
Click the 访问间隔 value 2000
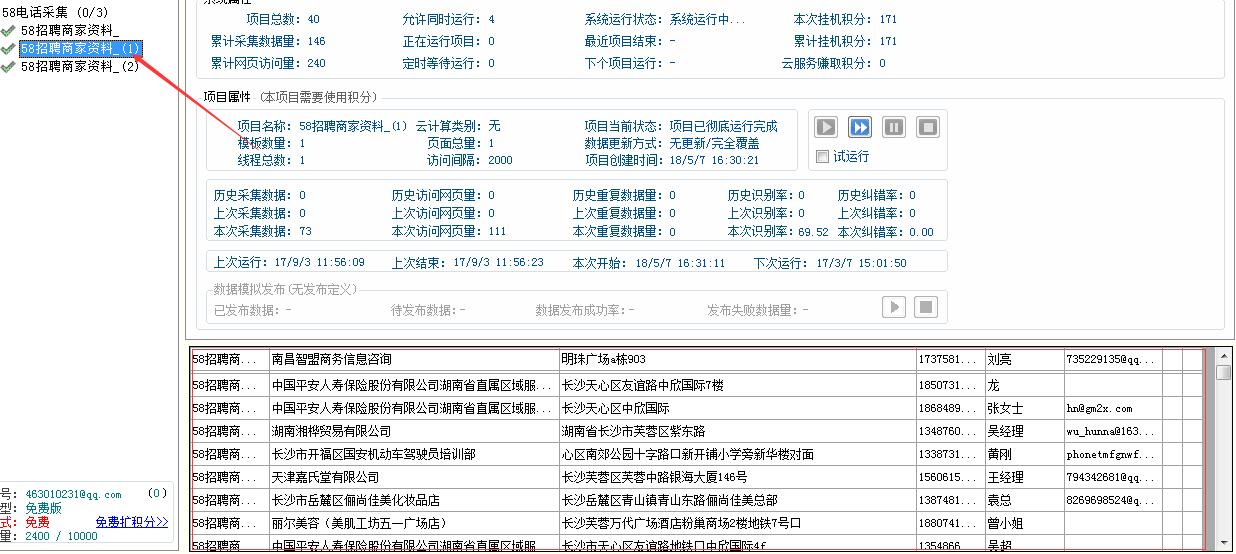click(500, 160)
